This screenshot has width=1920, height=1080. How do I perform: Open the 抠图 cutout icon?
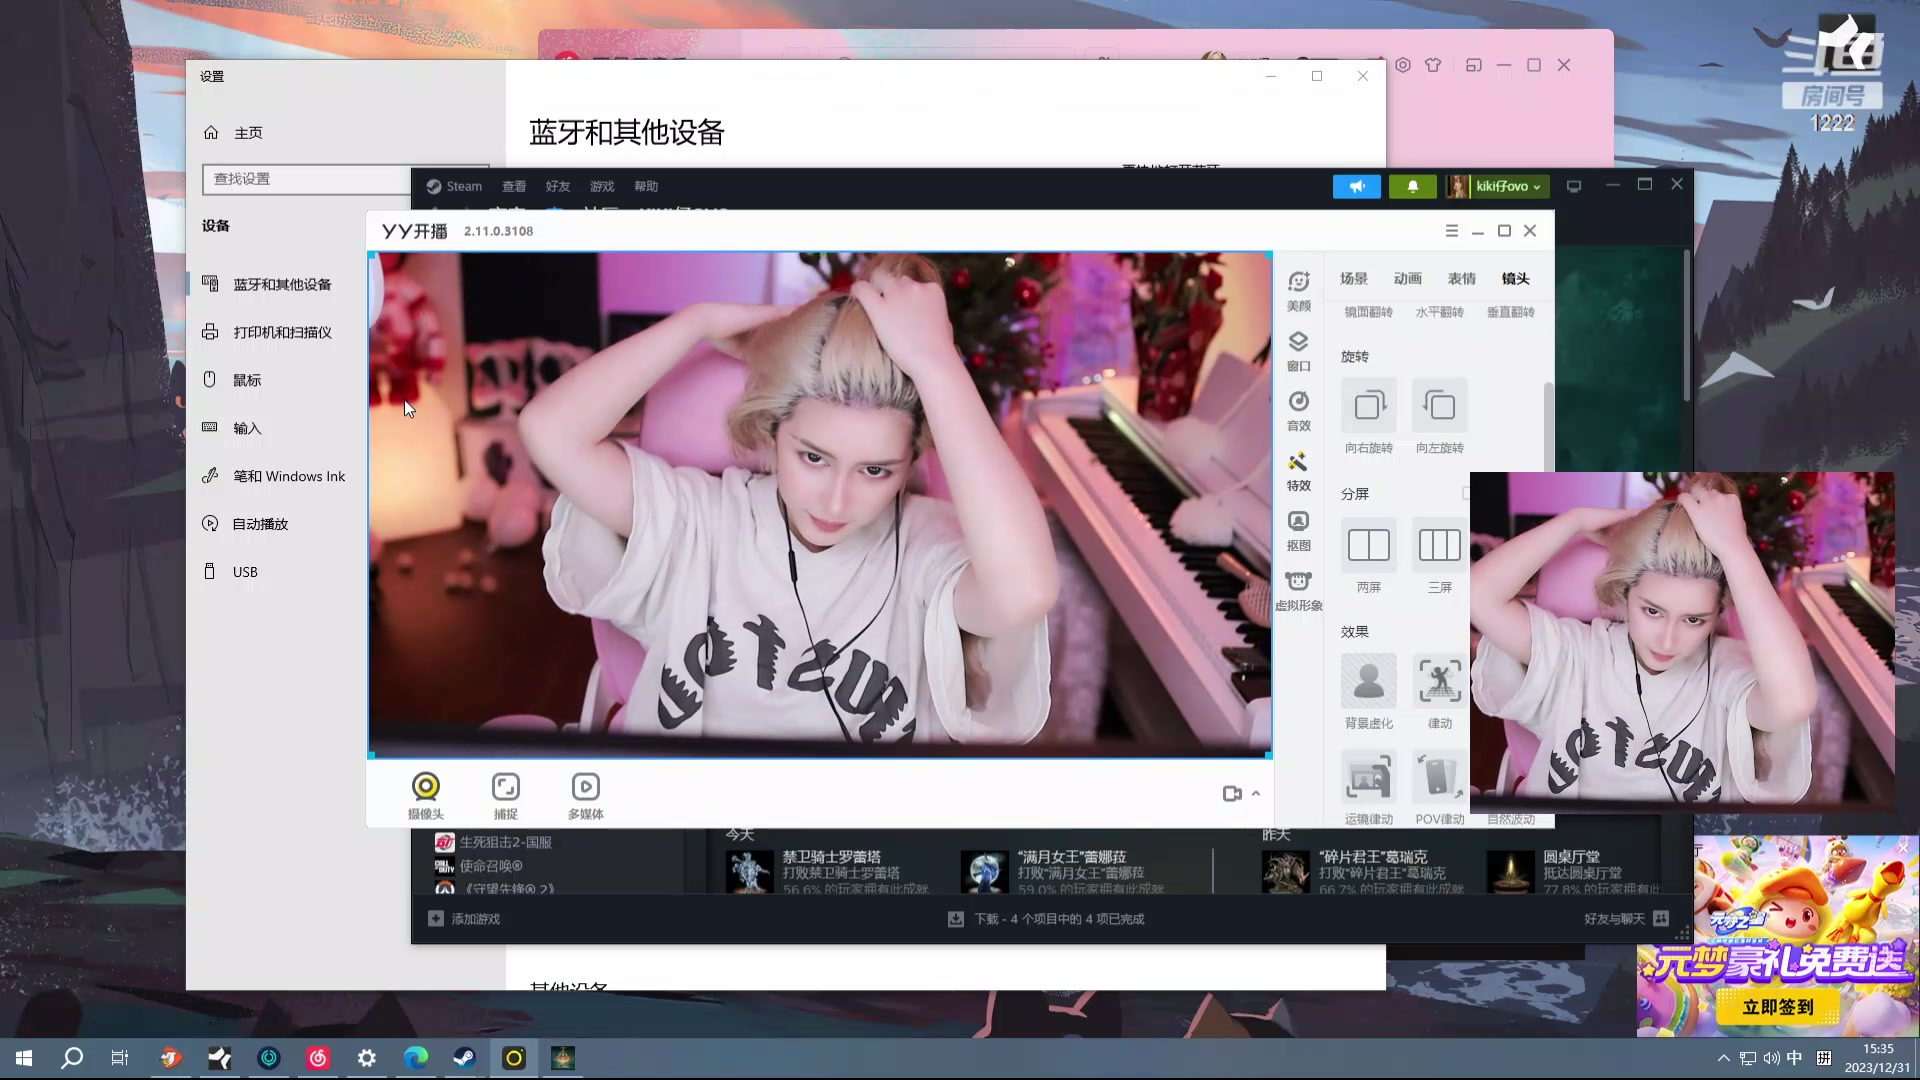(1298, 530)
